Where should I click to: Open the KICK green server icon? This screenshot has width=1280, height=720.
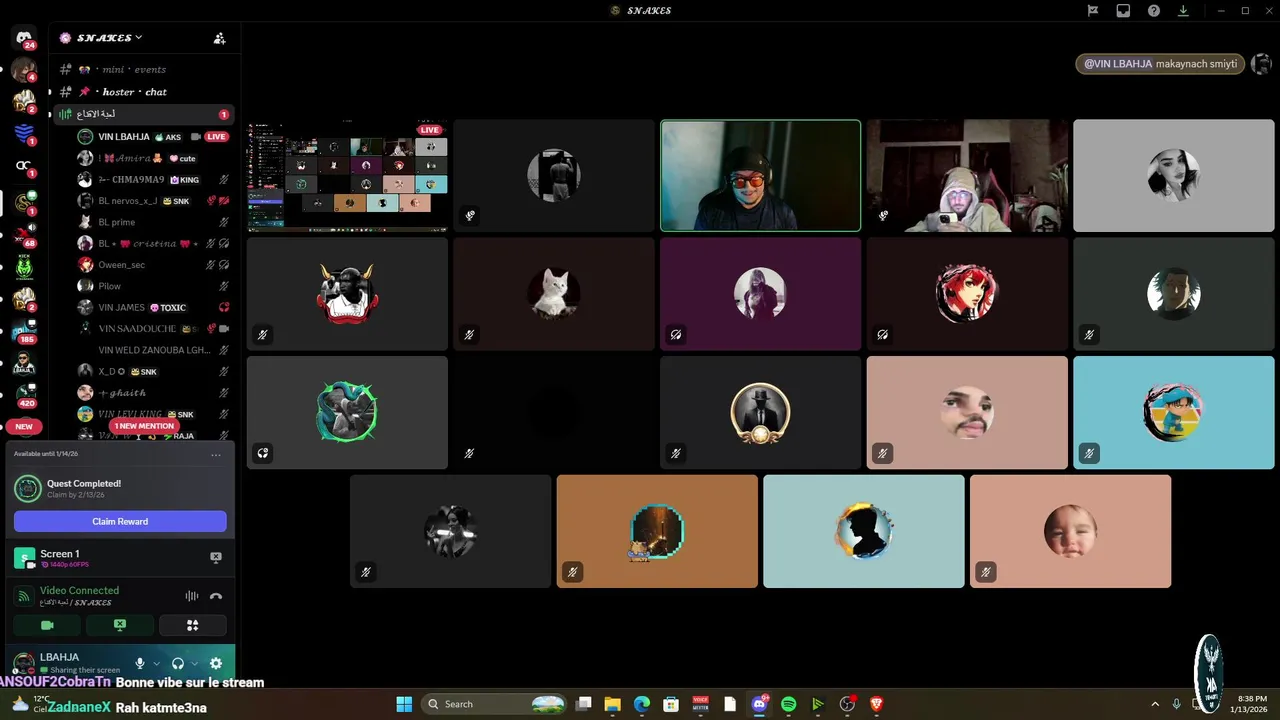click(x=24, y=266)
